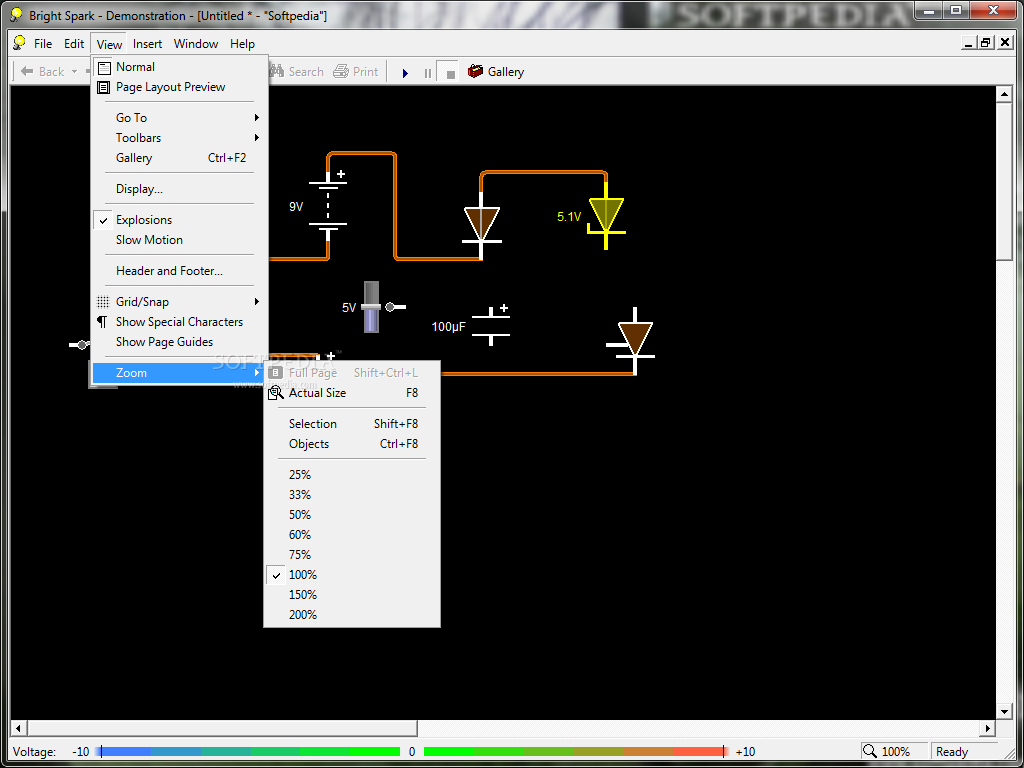Open the File menu
1024x768 pixels.
tap(43, 44)
